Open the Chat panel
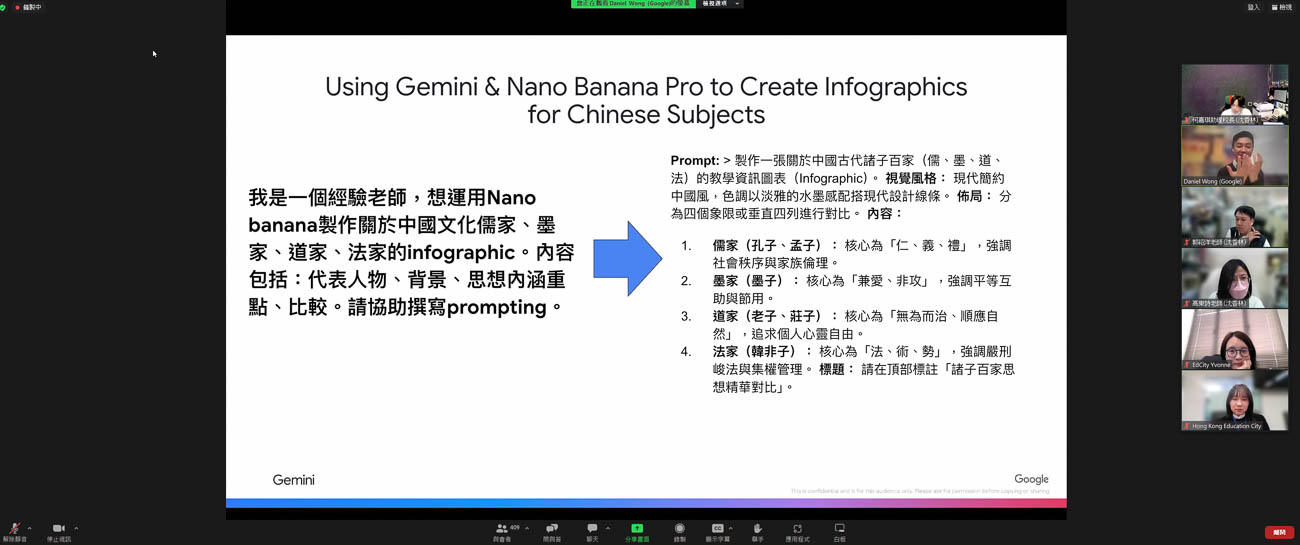The image size is (1300, 545). pyautogui.click(x=592, y=531)
